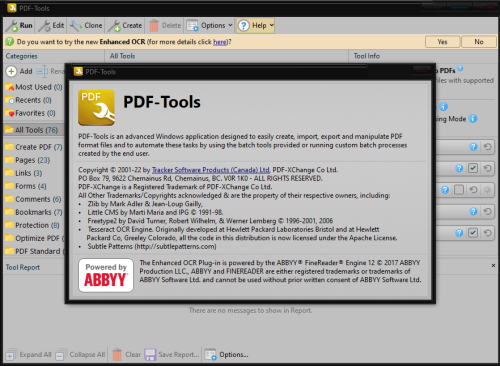Open the 'here' details link

220,42
